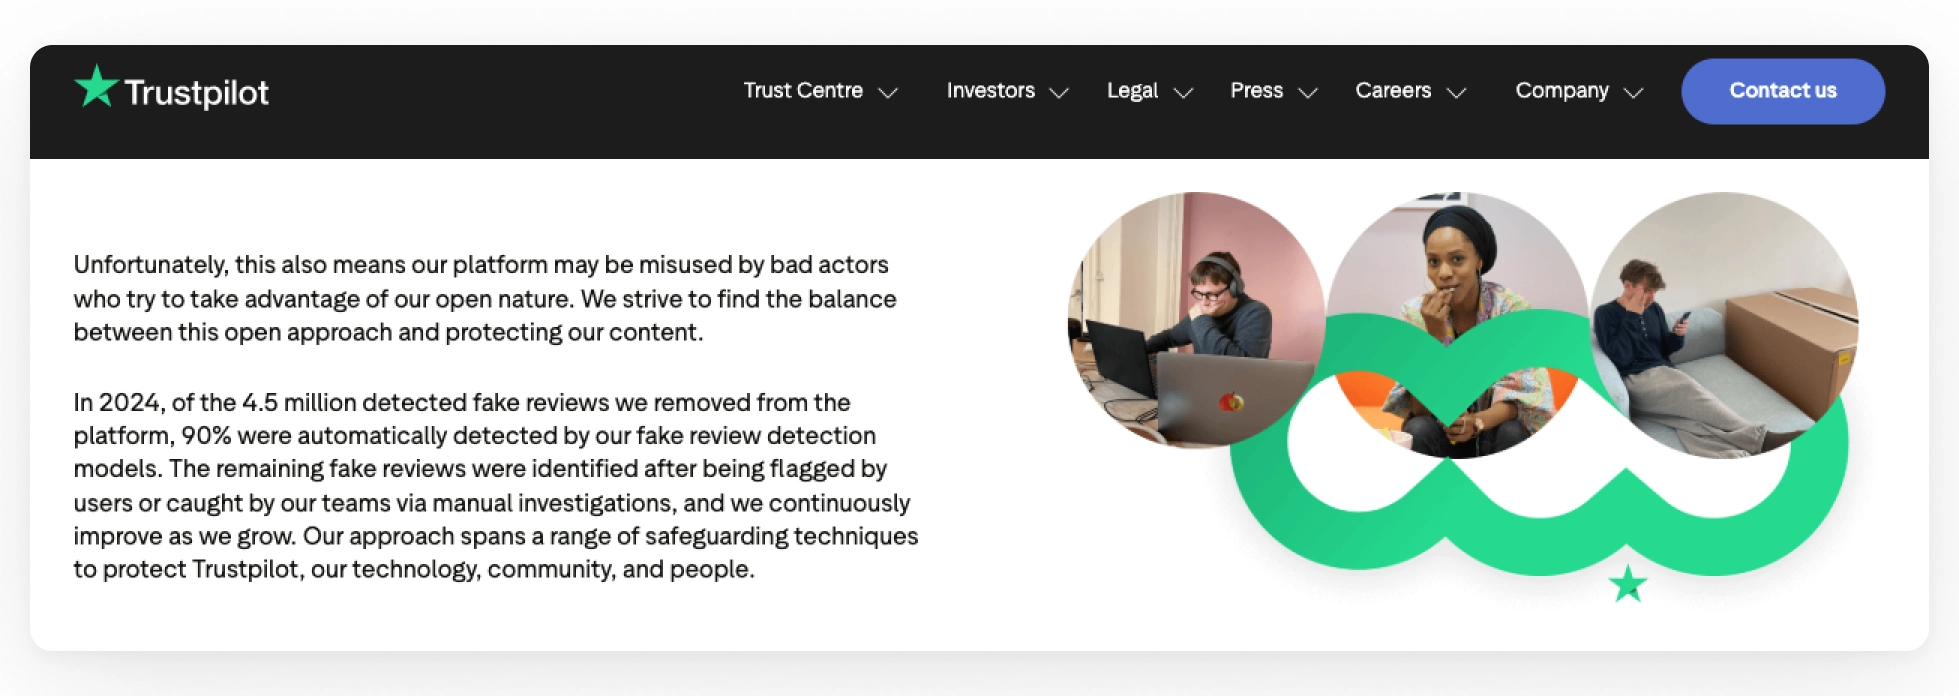Expand the Press dropdown arrow

1308,93
